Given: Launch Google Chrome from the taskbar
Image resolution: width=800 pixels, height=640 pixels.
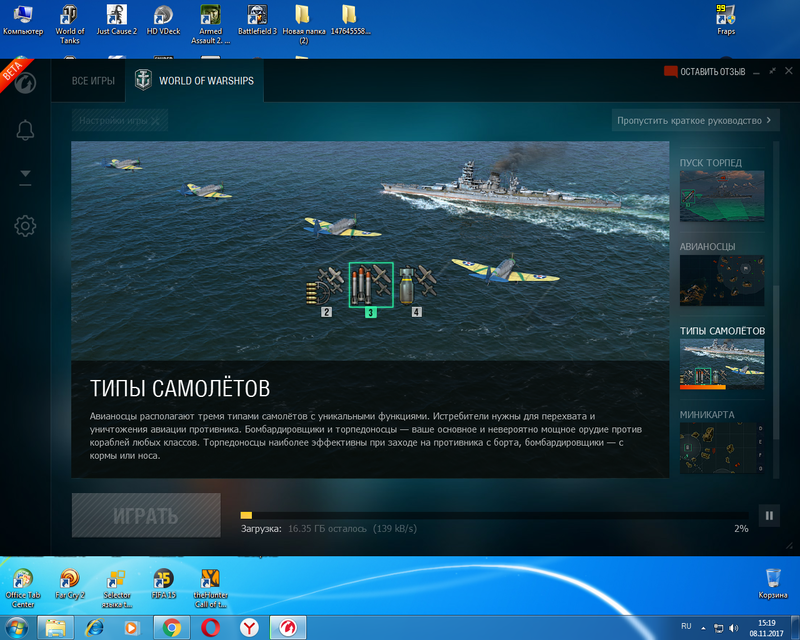Looking at the screenshot, I should 172,628.
